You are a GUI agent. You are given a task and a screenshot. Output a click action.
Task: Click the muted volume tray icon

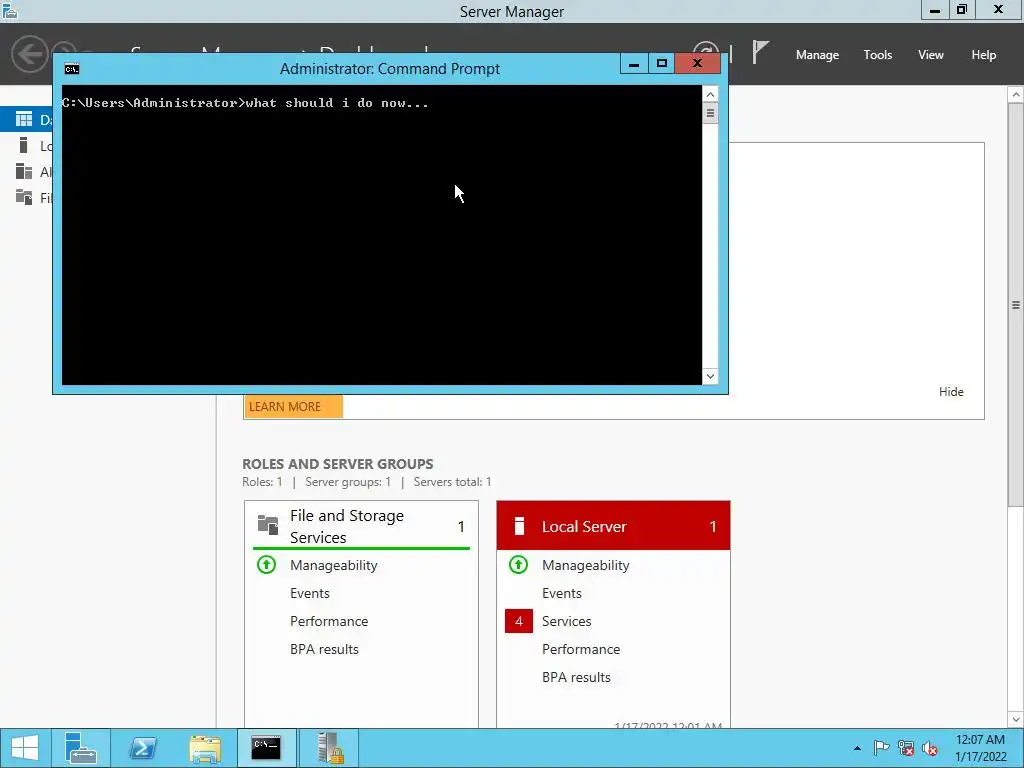[930, 748]
